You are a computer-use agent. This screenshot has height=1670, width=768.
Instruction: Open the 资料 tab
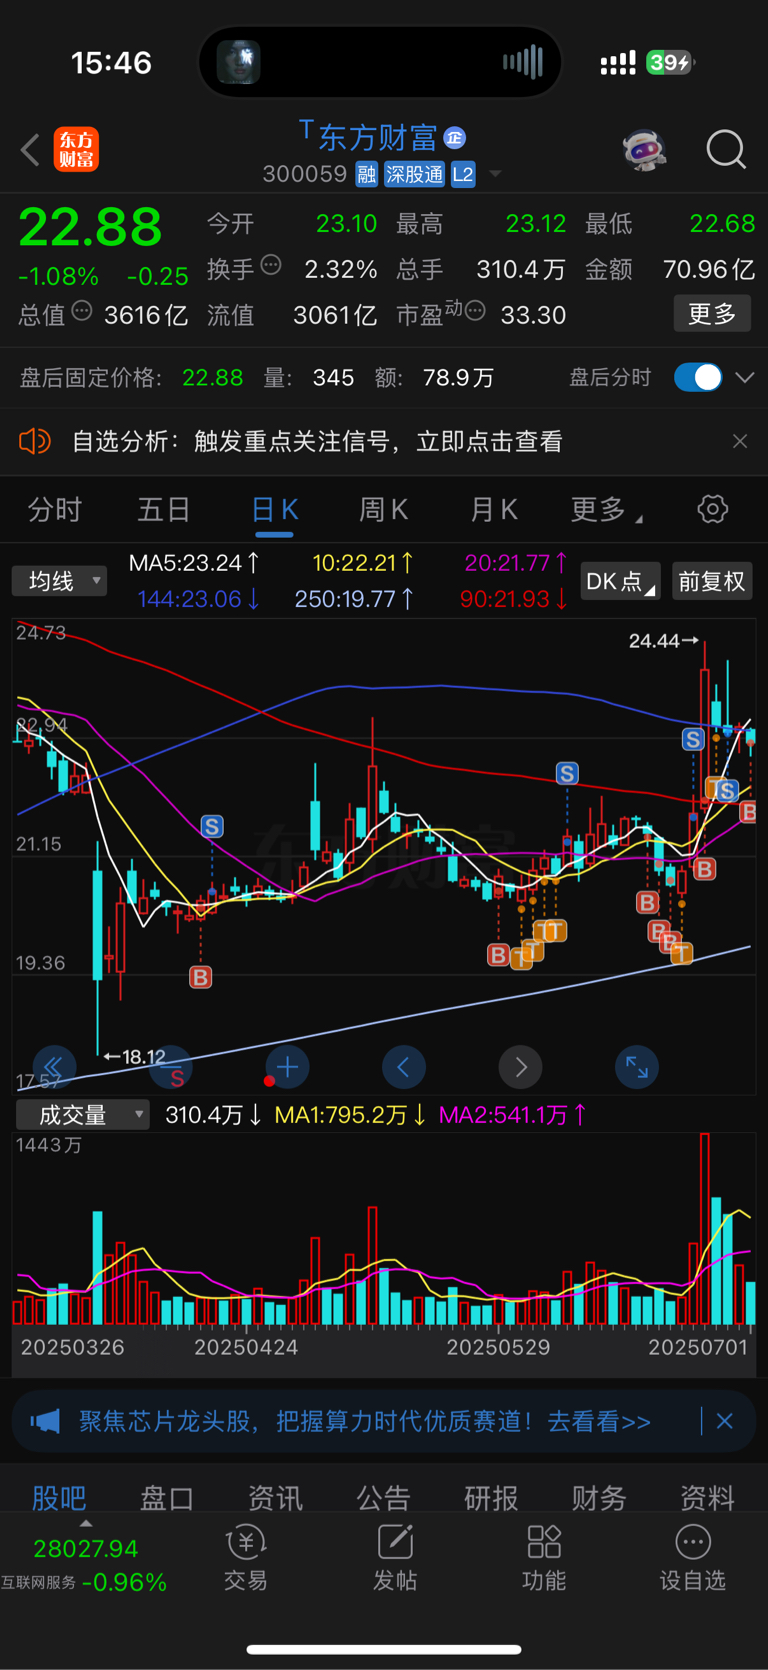pos(707,1497)
